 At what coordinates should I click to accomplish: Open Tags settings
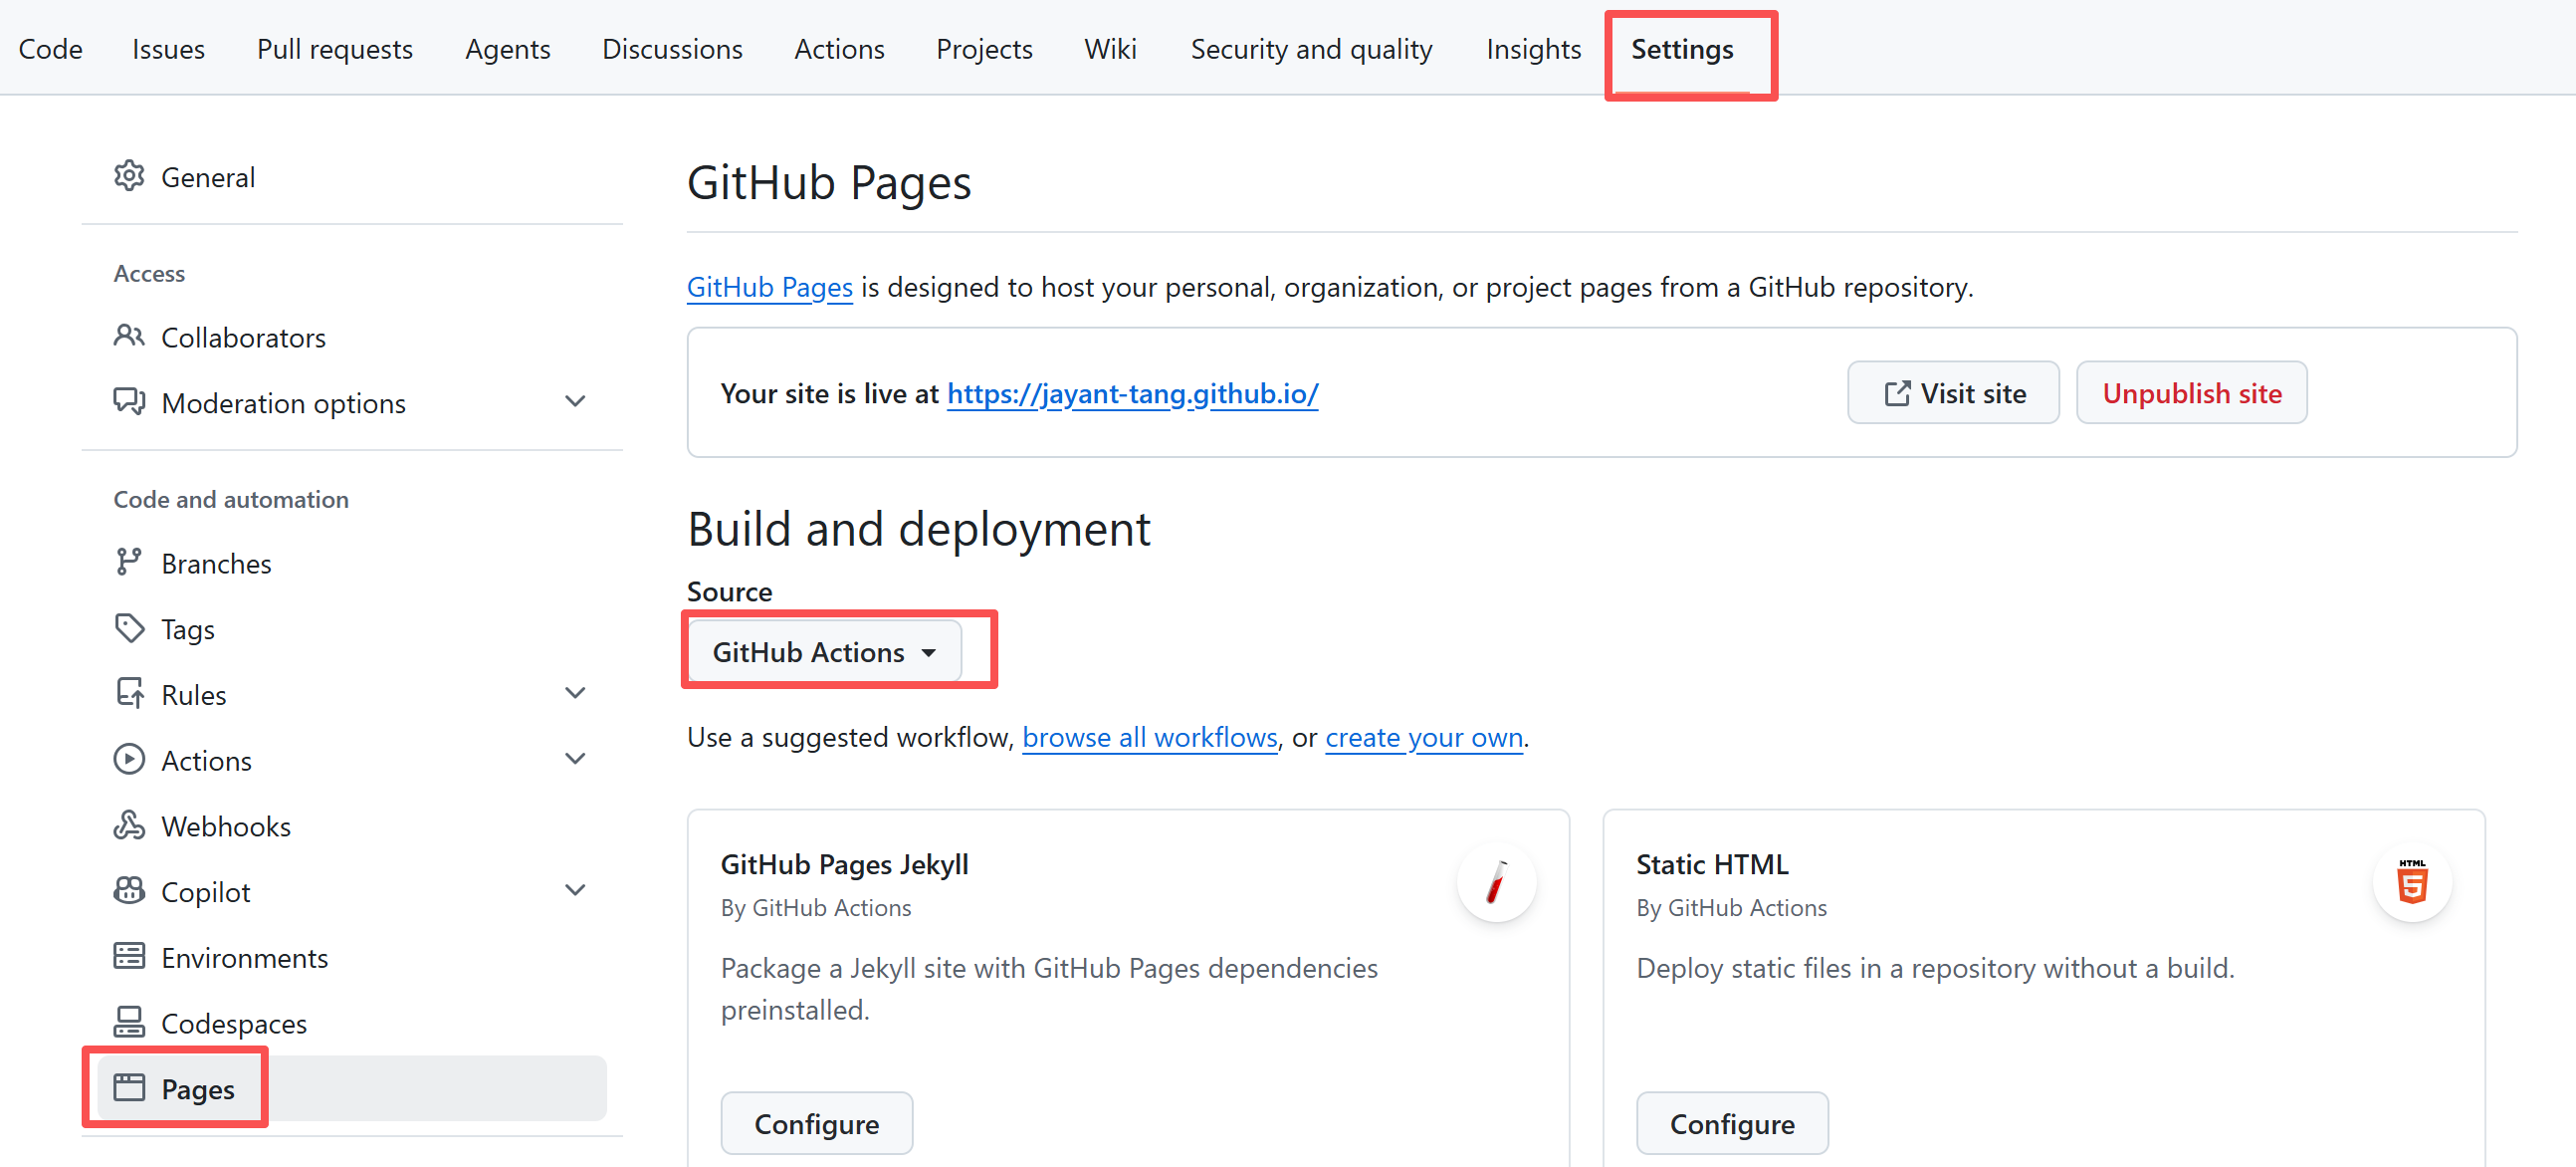pos(351,629)
